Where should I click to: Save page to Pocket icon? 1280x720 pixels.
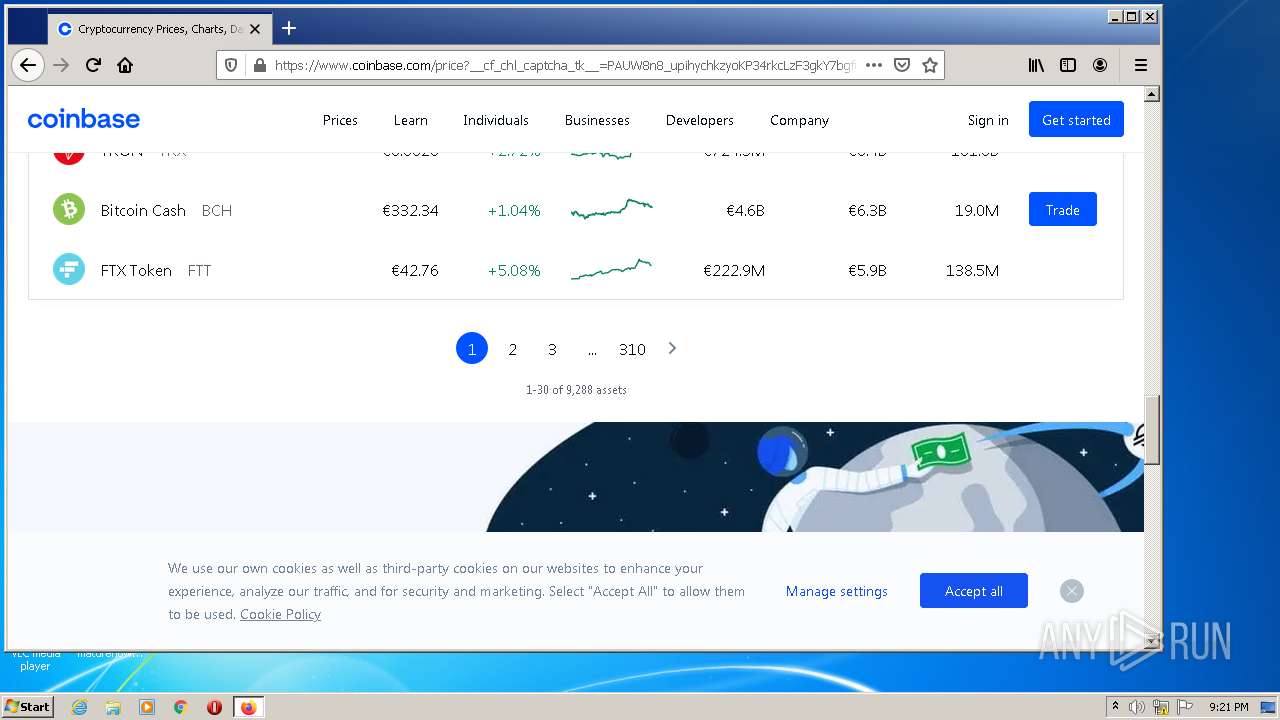[x=901, y=65]
